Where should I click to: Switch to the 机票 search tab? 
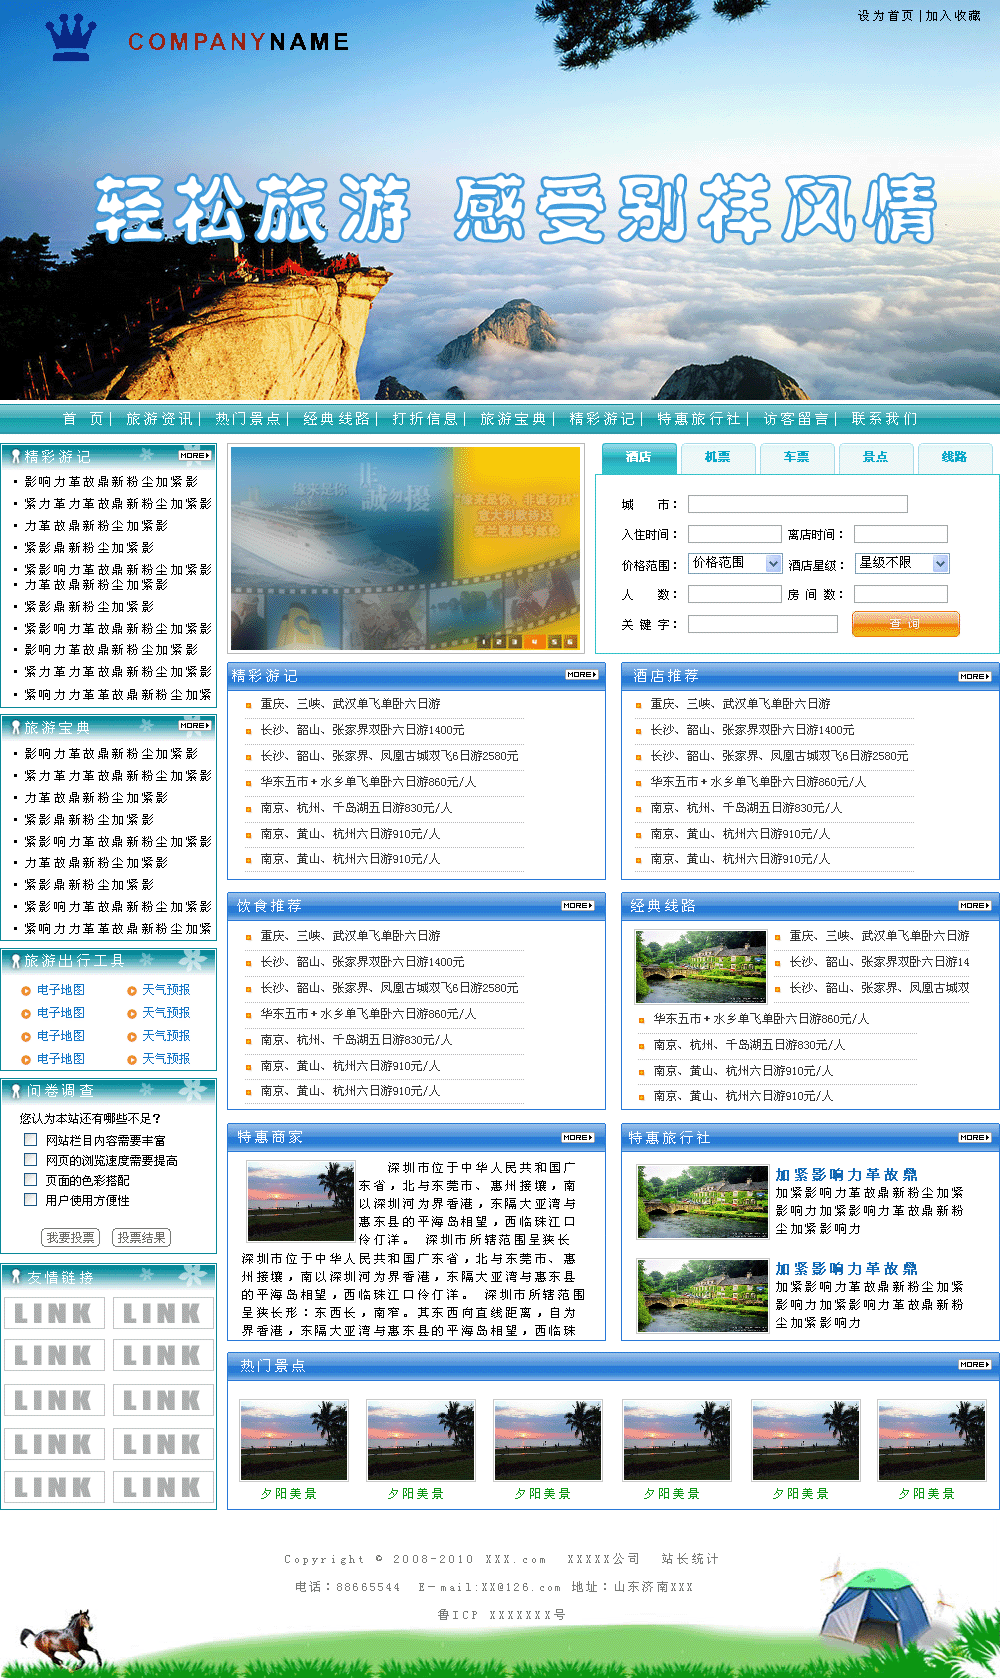717,457
